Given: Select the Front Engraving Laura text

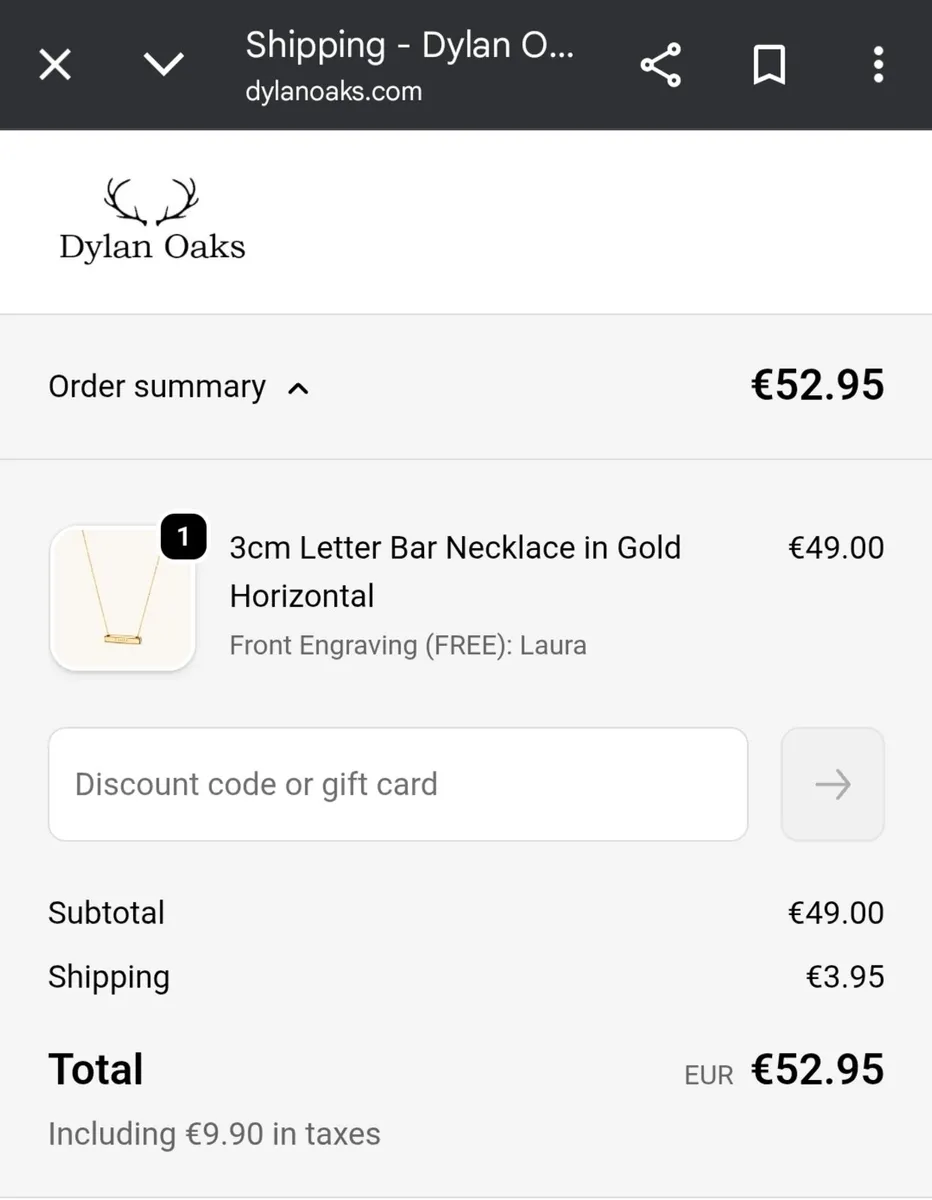Looking at the screenshot, I should tap(408, 645).
